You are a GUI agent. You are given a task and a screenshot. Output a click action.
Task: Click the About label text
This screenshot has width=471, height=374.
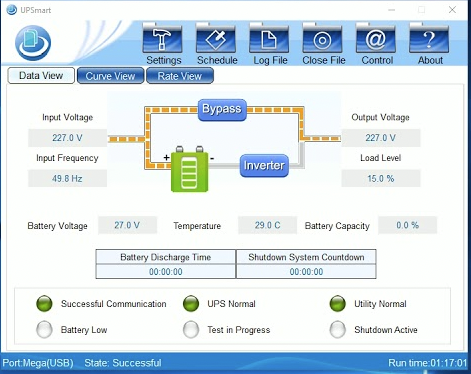[x=430, y=60]
